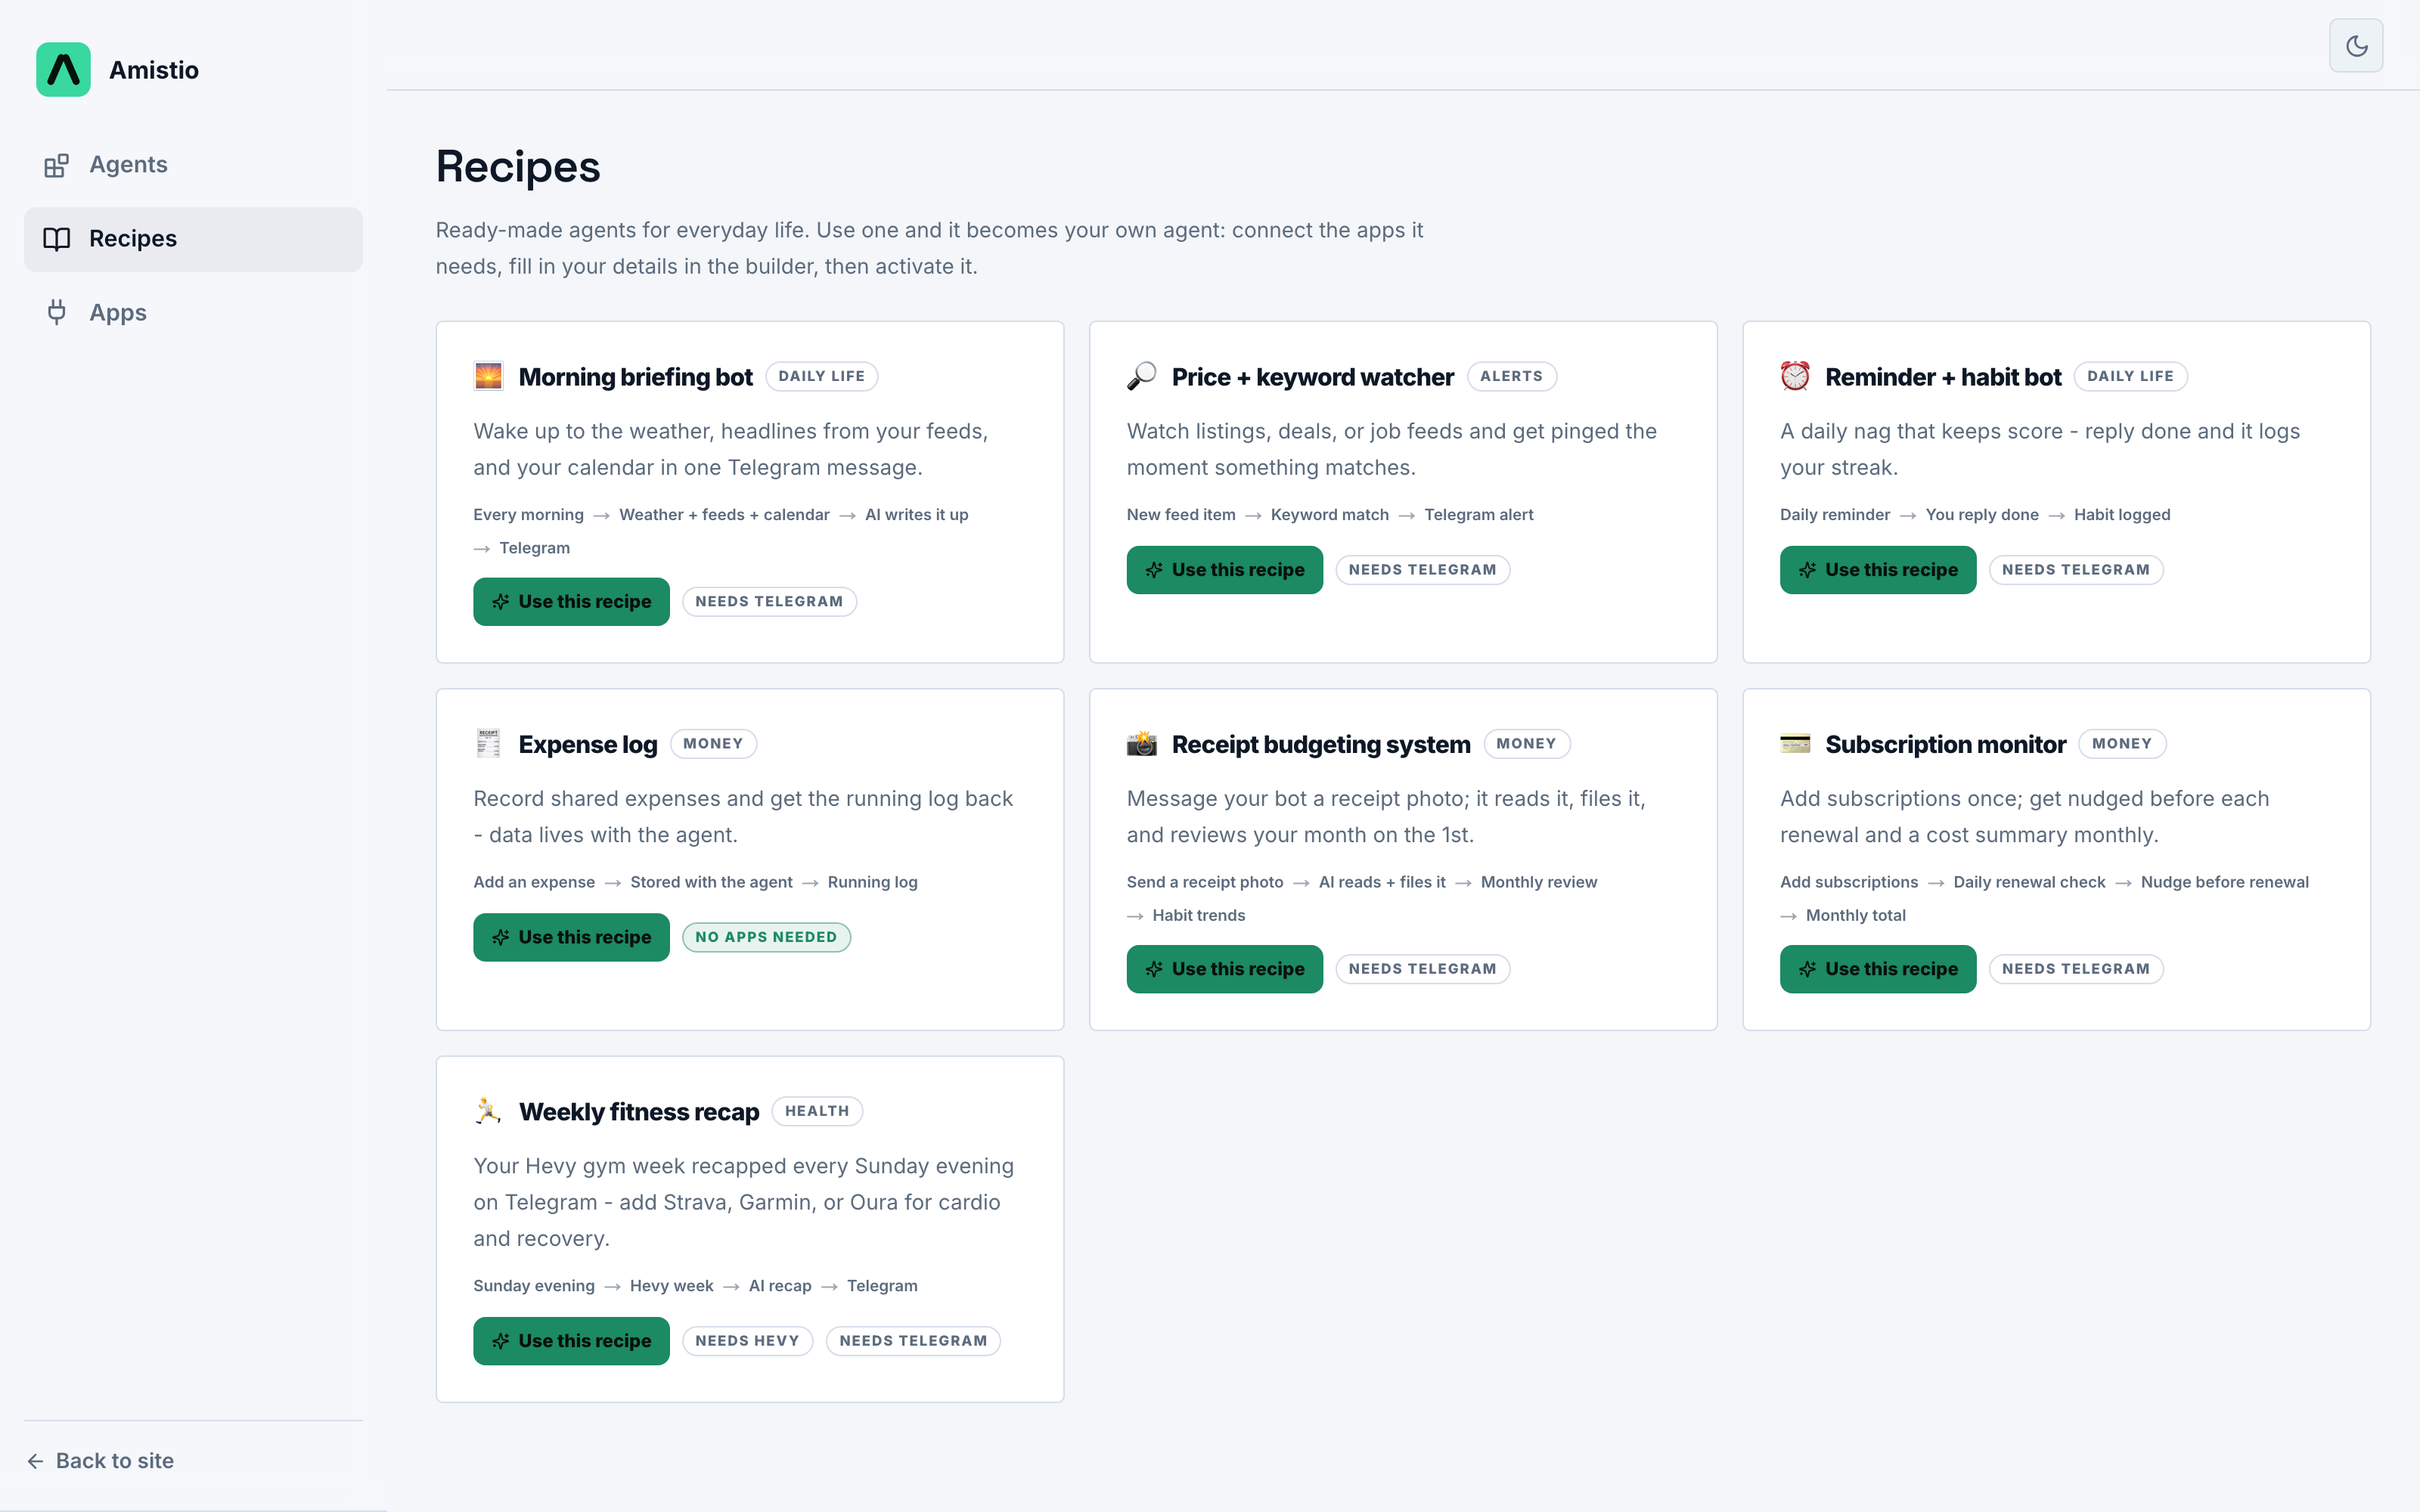
Task: Click the 'Telegram alert' step text
Action: [x=1478, y=515]
